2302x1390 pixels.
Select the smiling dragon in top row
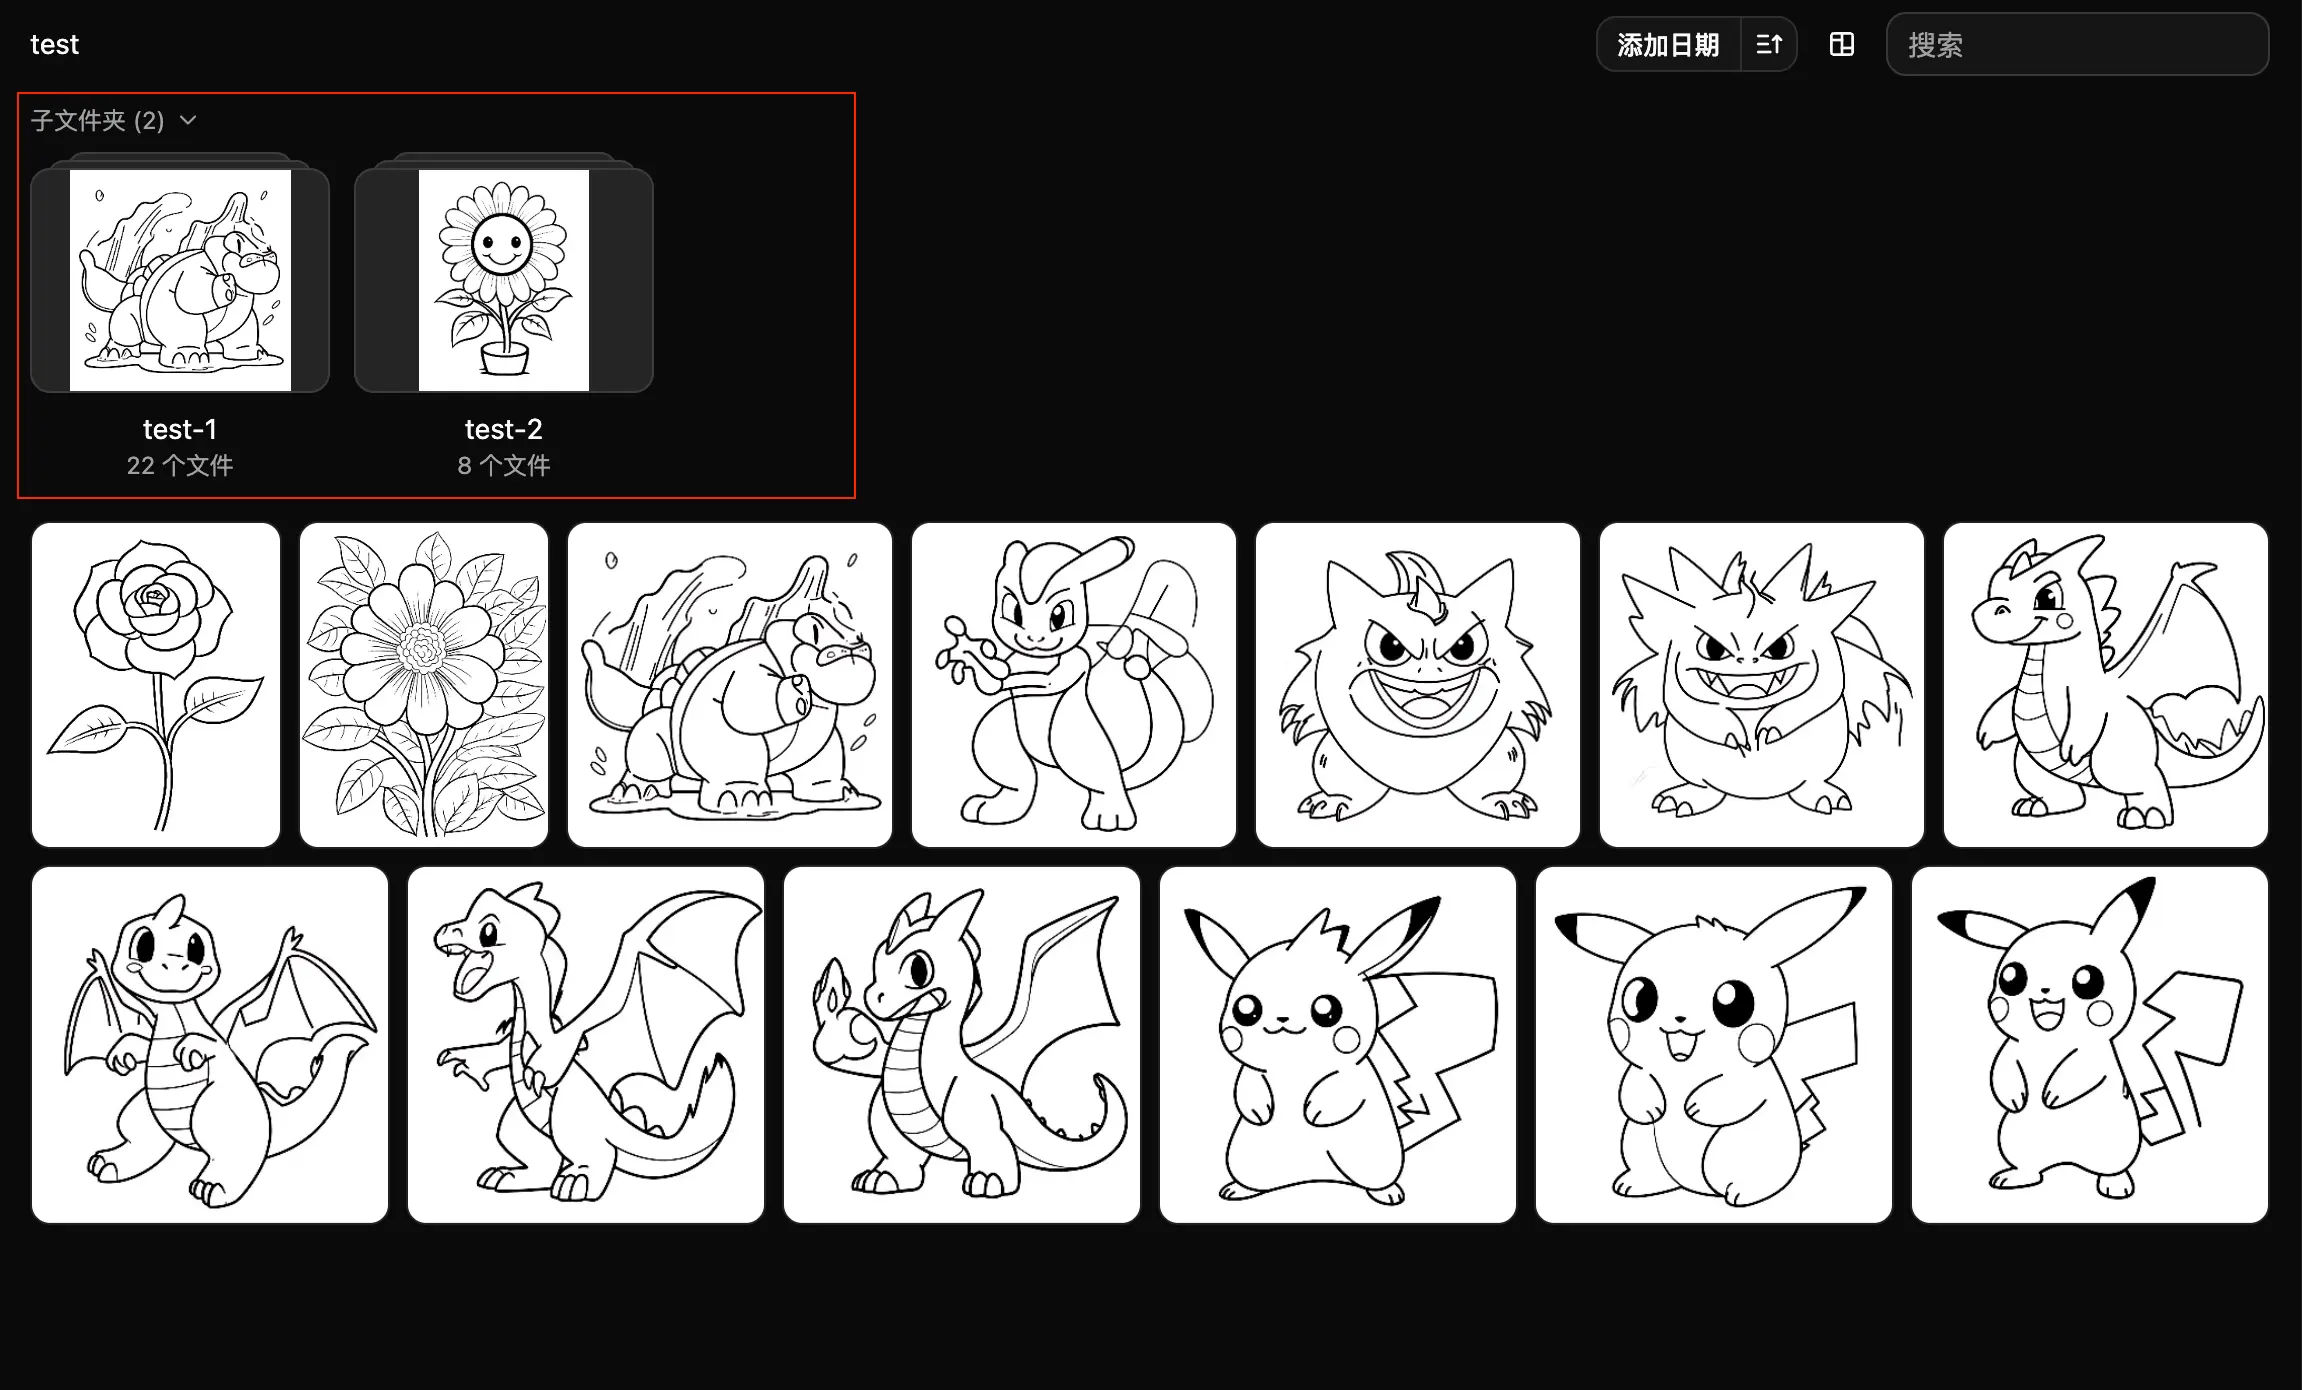2106,685
